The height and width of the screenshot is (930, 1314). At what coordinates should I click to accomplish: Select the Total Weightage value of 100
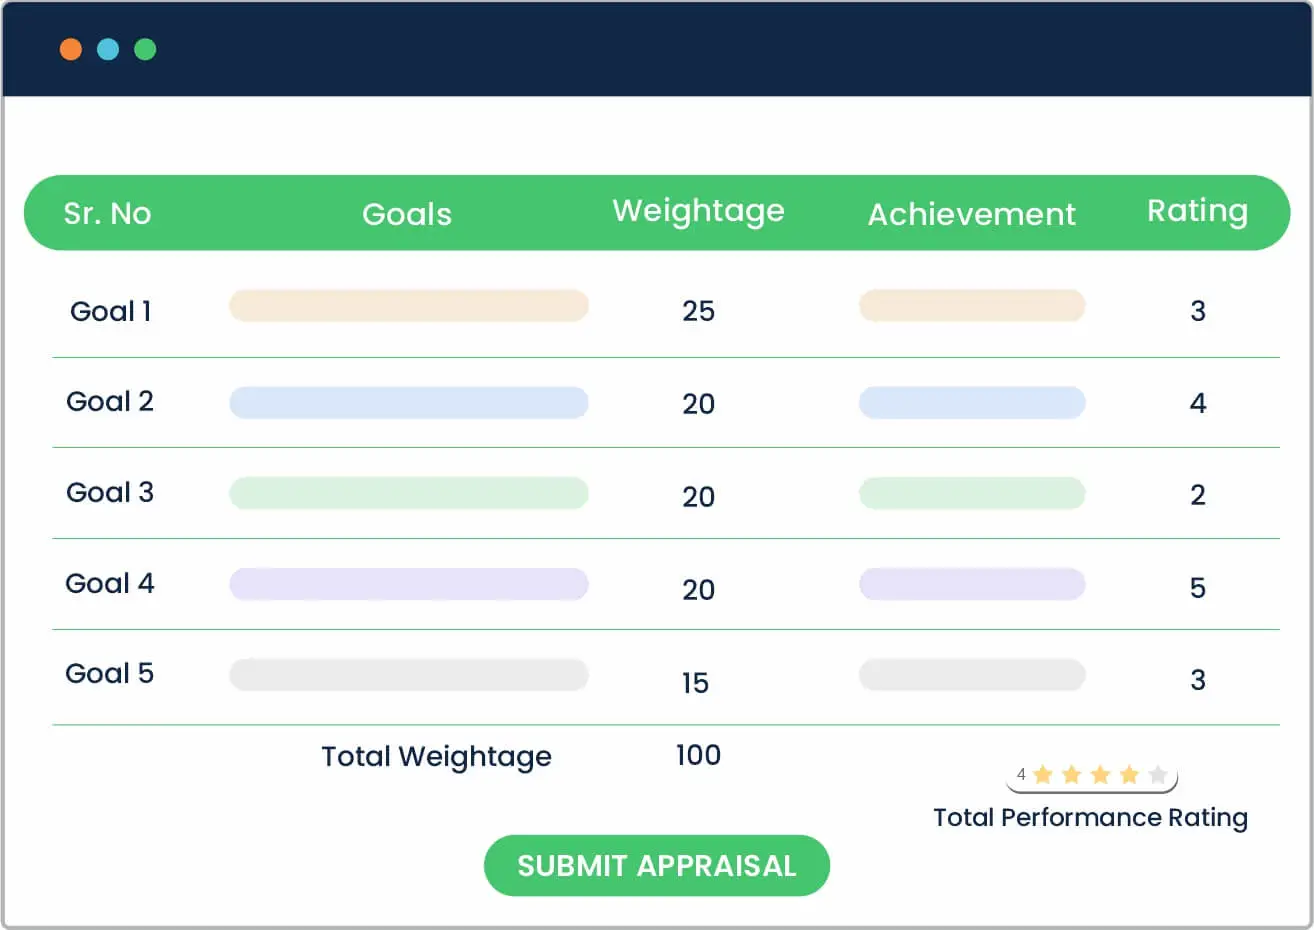[698, 755]
